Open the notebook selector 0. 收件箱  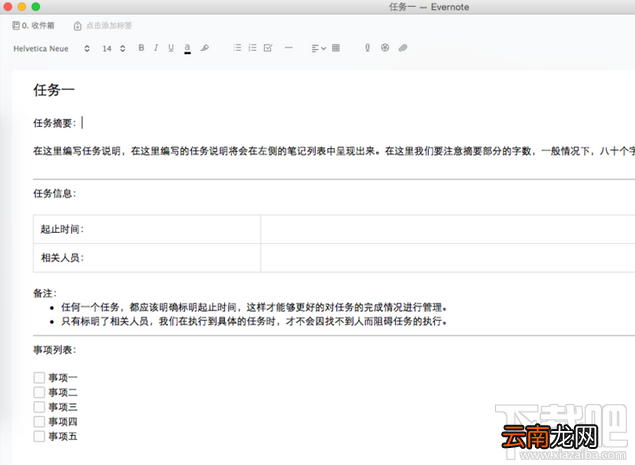click(33, 26)
